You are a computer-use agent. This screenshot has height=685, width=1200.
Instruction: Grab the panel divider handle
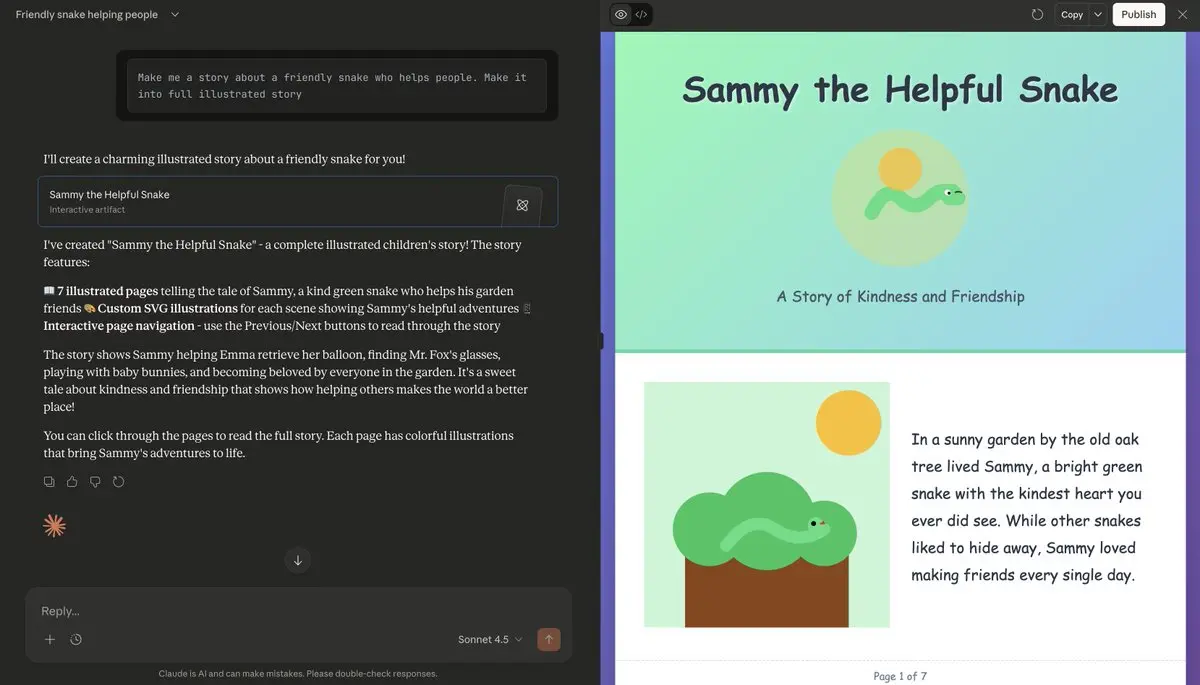[602, 341]
